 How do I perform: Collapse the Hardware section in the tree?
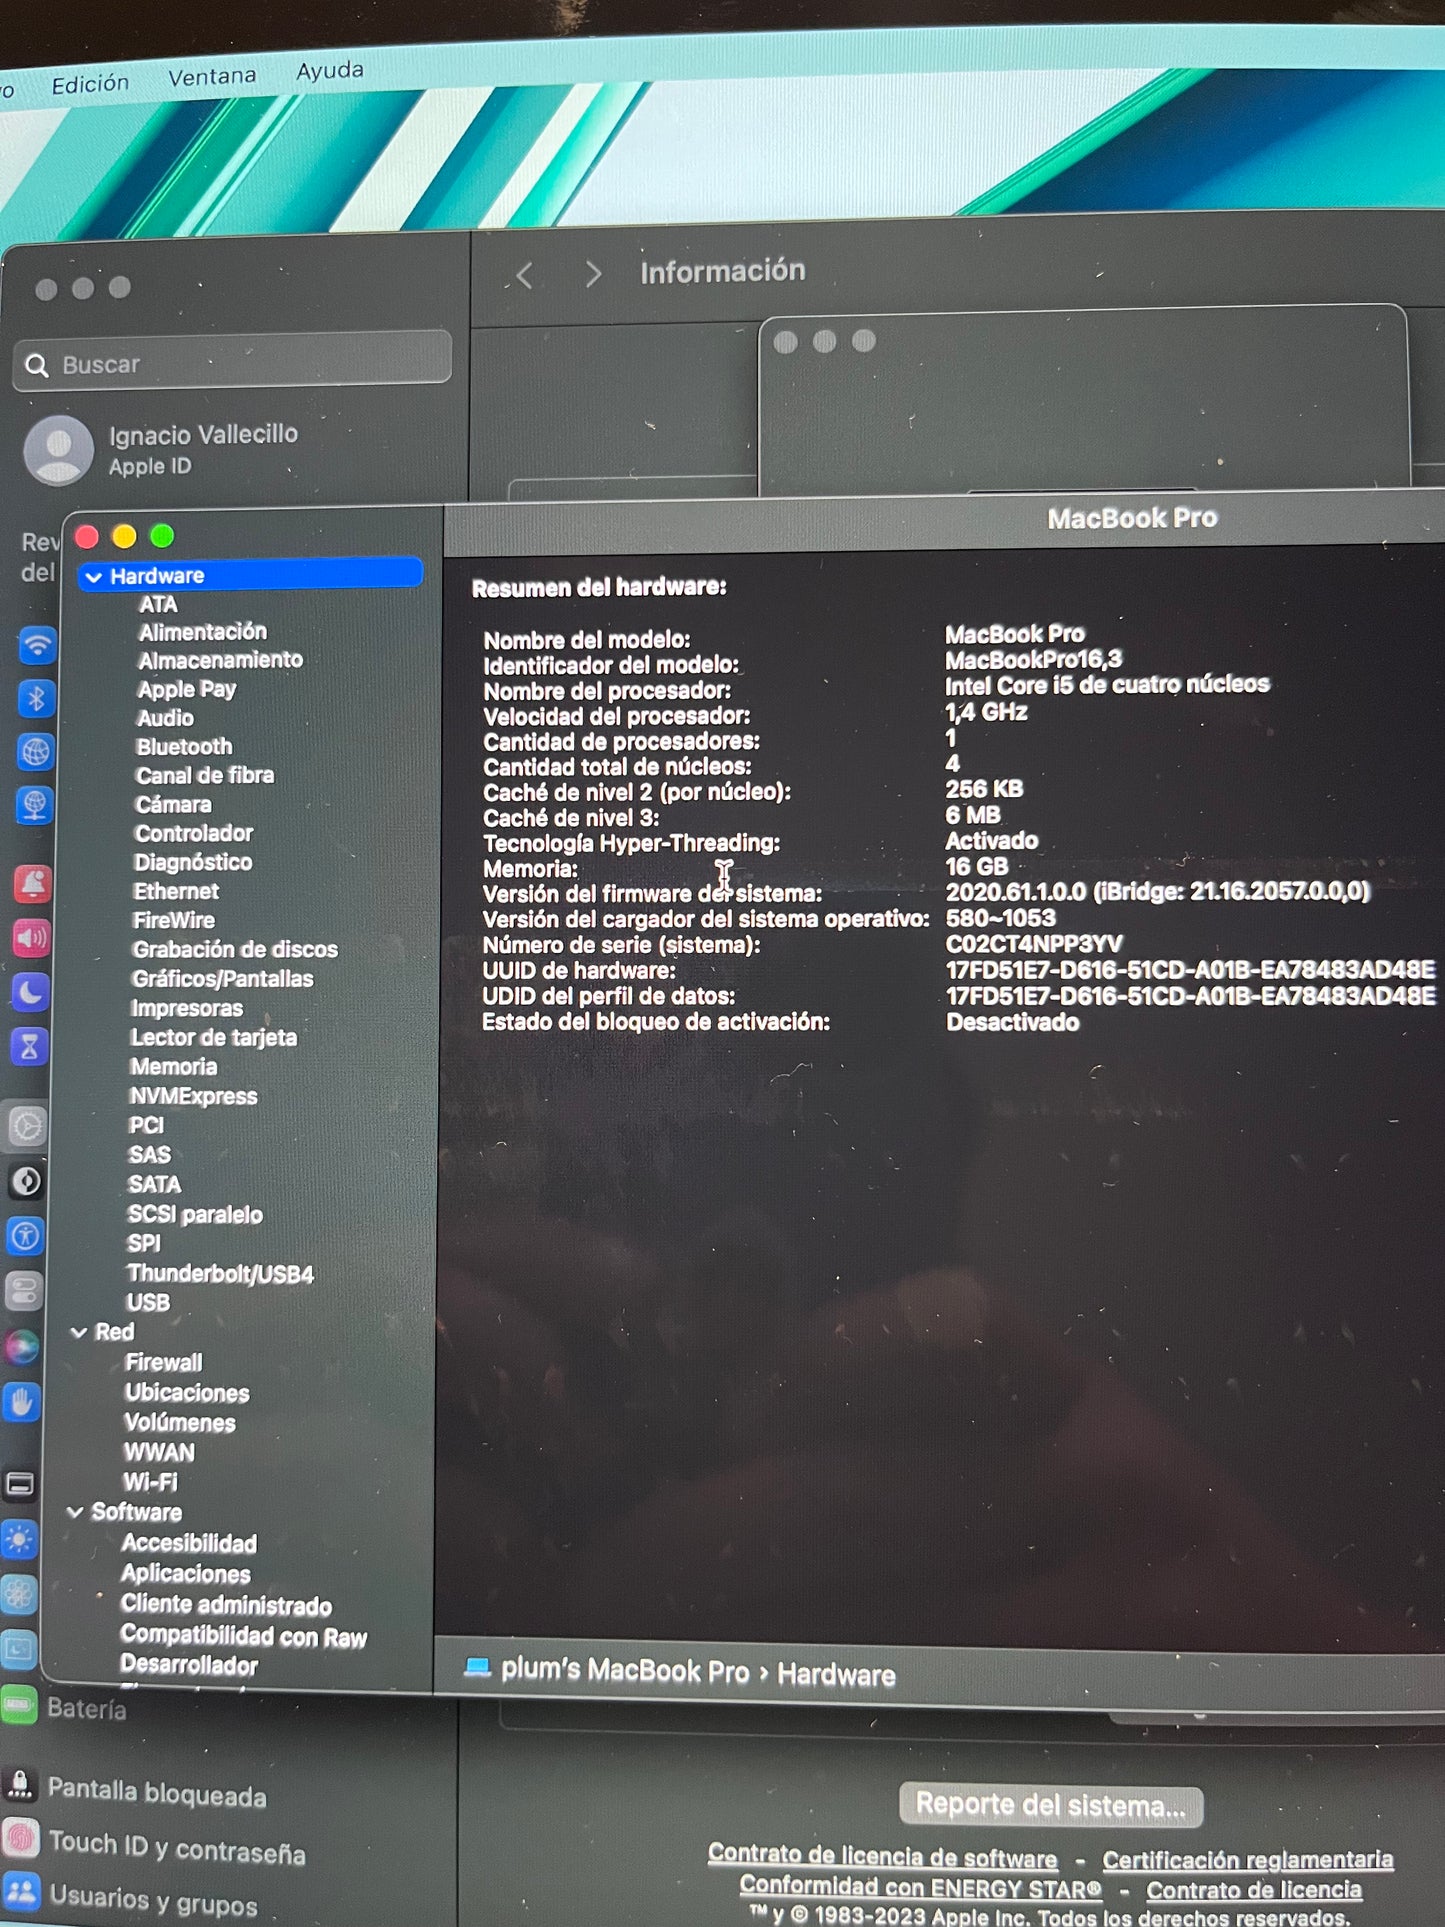pos(94,577)
